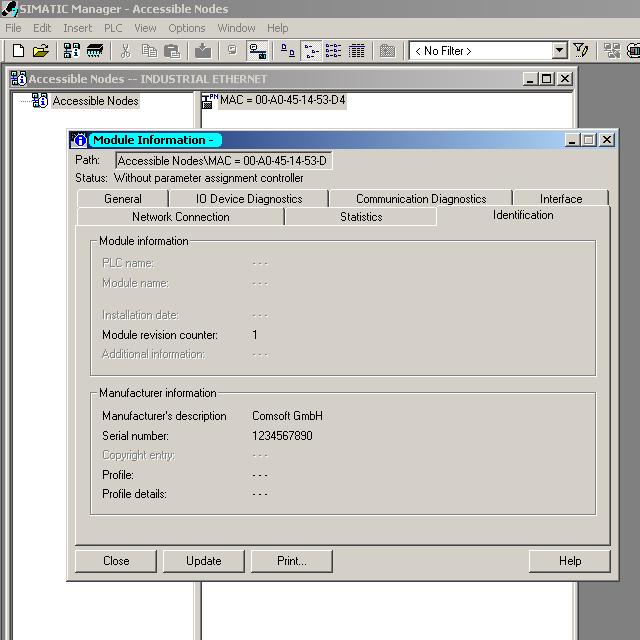Switch view with the Details icon
The width and height of the screenshot is (640, 640).
(356, 51)
